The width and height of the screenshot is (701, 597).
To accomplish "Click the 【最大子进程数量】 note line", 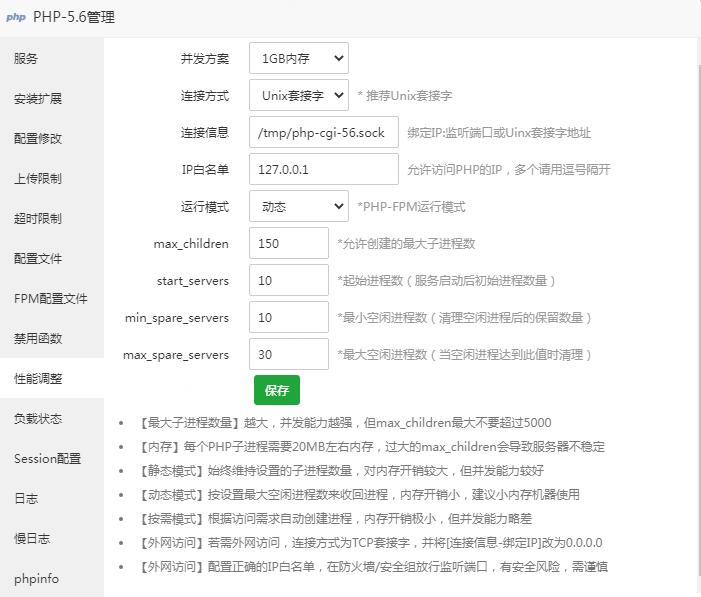I will pyautogui.click(x=345, y=423).
